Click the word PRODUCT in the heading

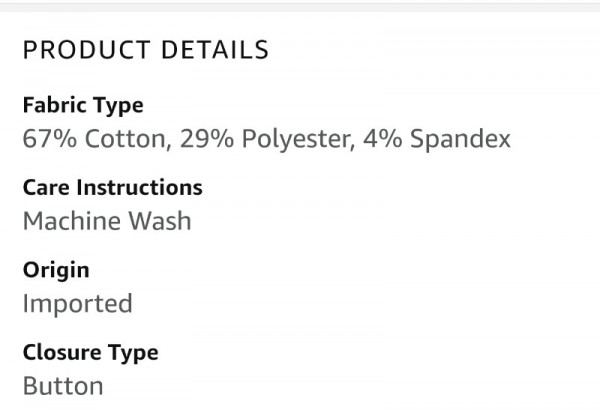(86, 50)
